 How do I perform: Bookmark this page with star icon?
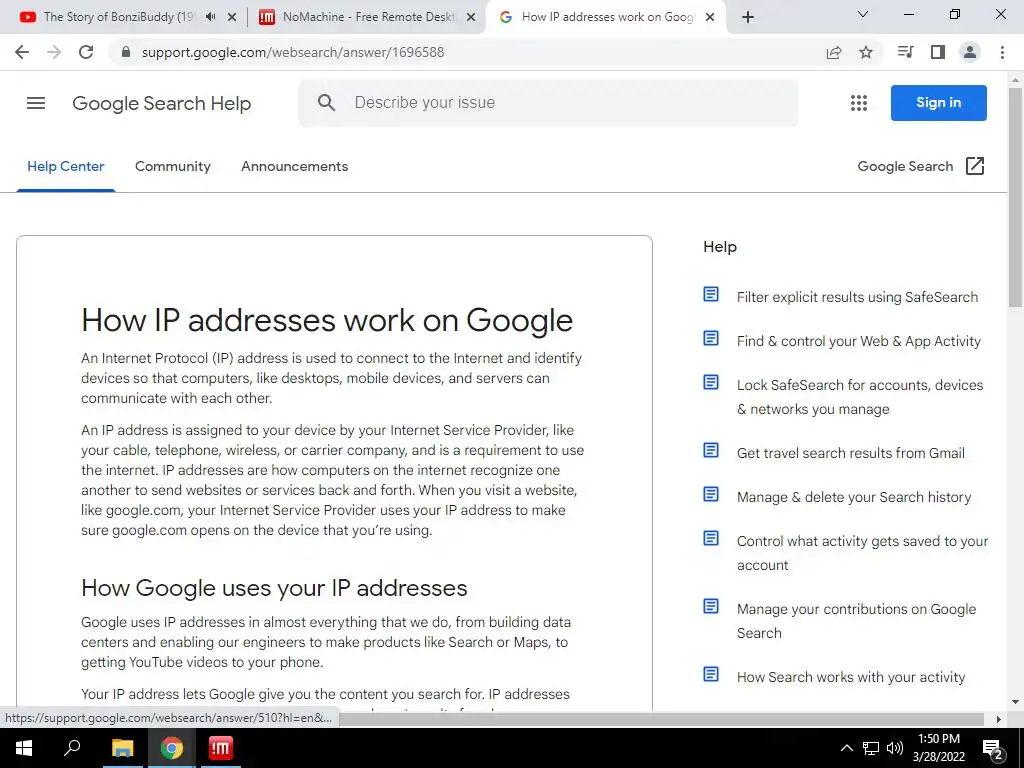pyautogui.click(x=866, y=52)
